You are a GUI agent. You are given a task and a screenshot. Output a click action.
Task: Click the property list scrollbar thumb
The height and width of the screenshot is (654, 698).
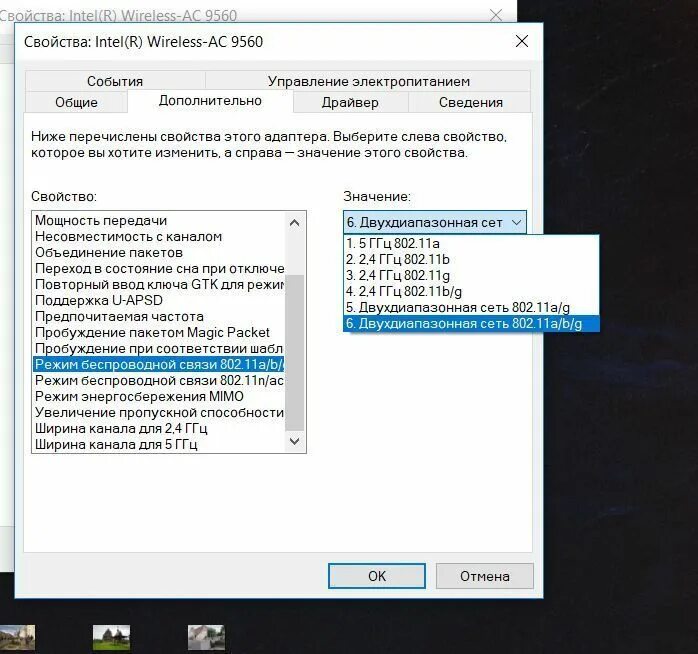[x=294, y=353]
